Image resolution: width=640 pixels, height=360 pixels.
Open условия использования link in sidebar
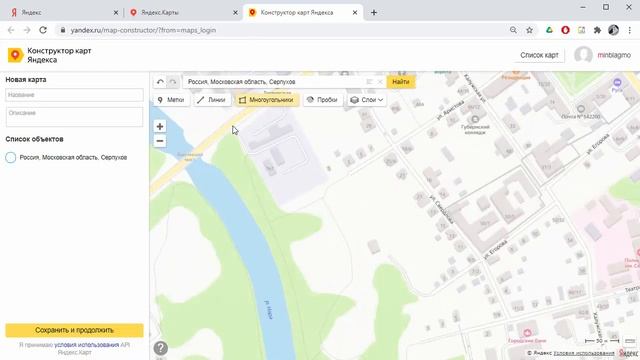click(87, 345)
